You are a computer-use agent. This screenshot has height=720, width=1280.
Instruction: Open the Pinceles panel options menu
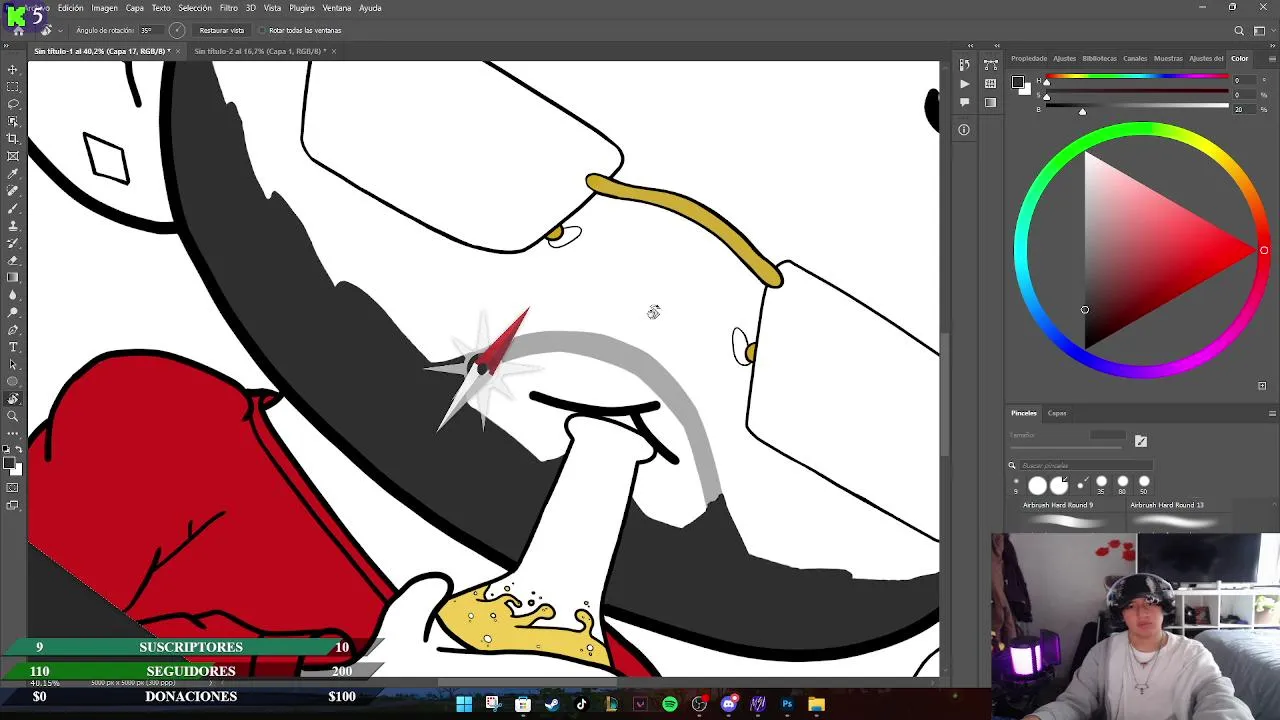(1272, 413)
